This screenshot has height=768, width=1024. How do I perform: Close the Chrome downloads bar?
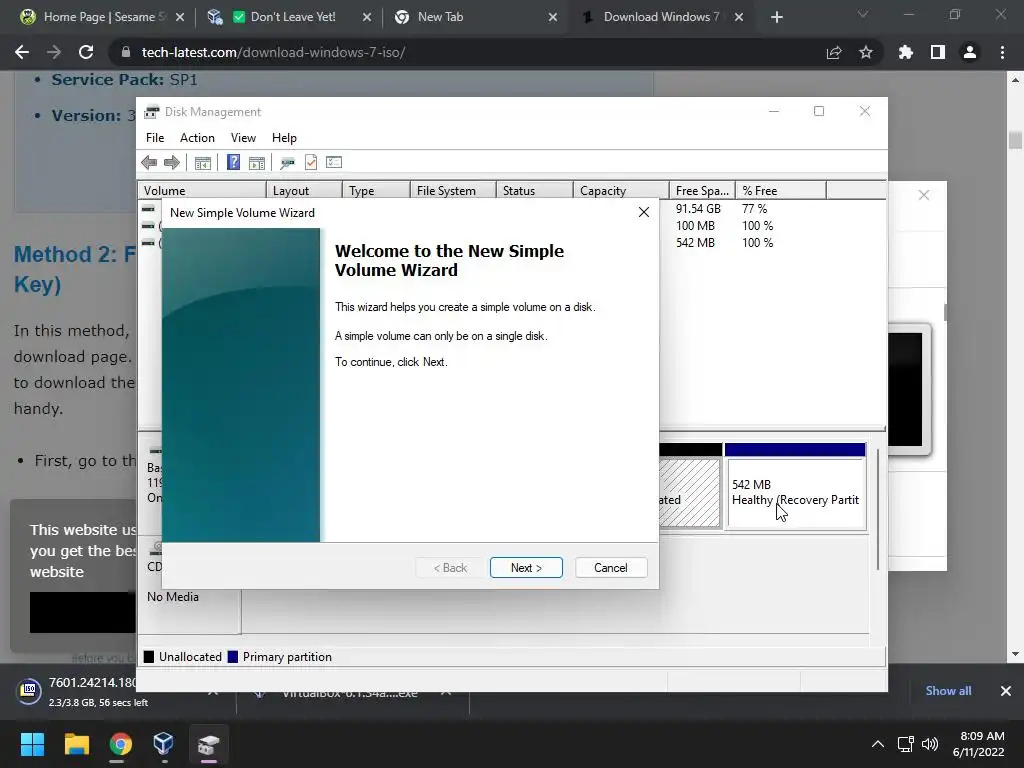1006,691
